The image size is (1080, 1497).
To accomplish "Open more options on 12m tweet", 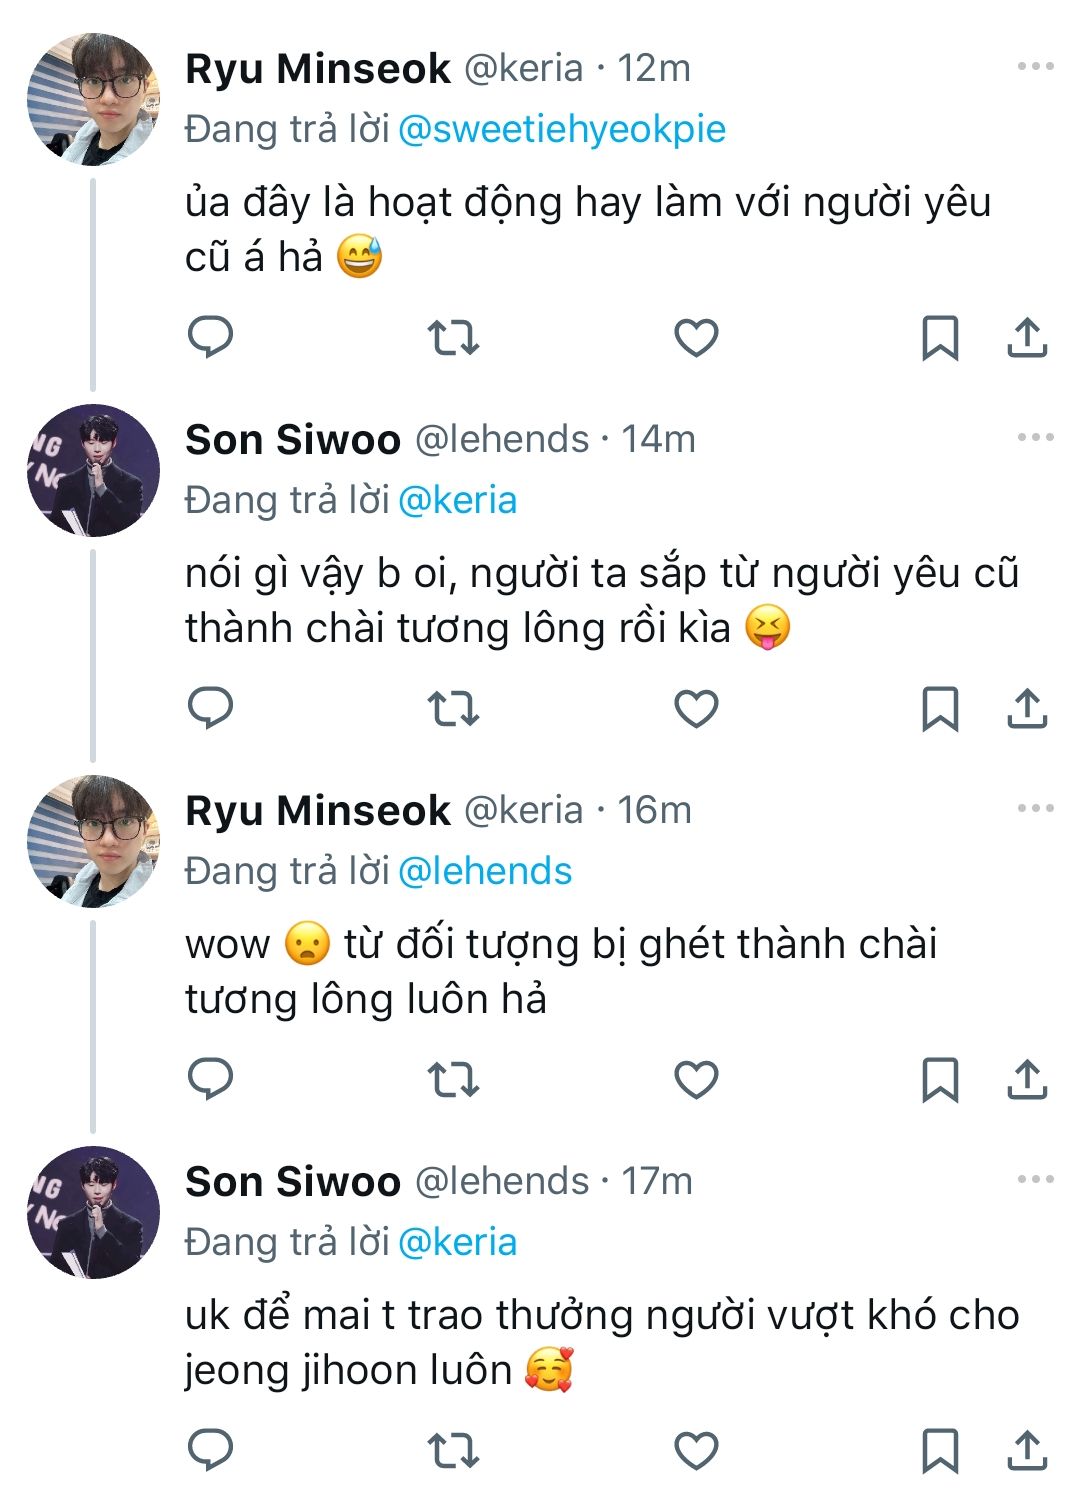I will (1035, 67).
